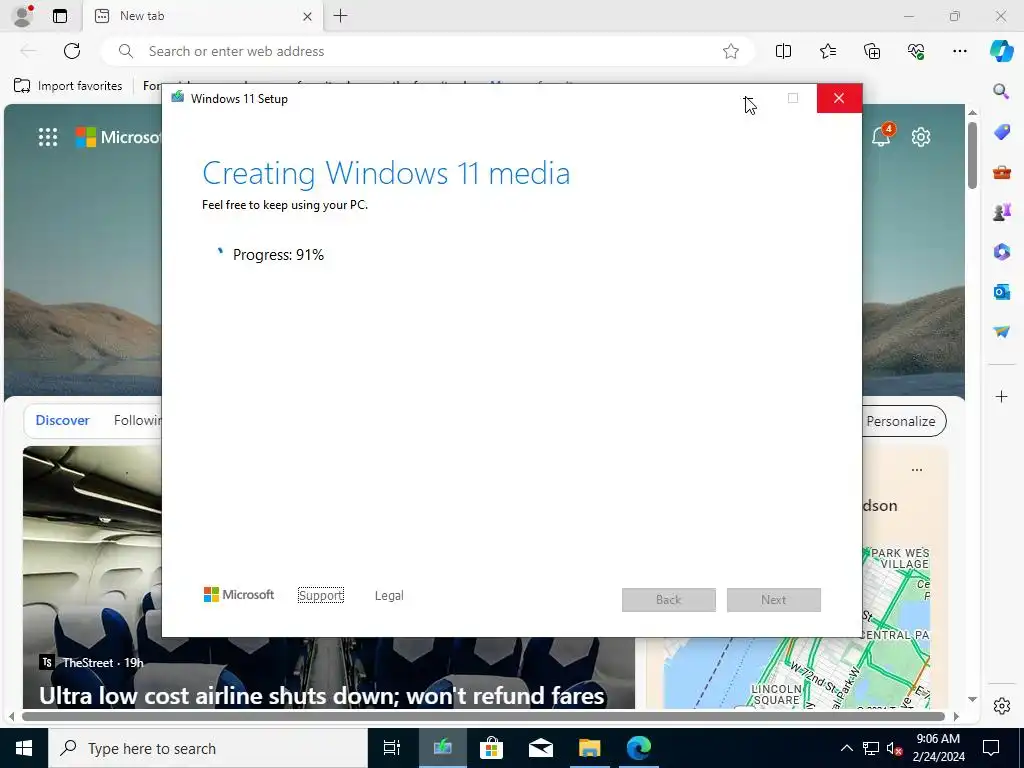This screenshot has width=1024, height=768.
Task: Open the Edge tab actions menu icon
Action: pos(60,16)
